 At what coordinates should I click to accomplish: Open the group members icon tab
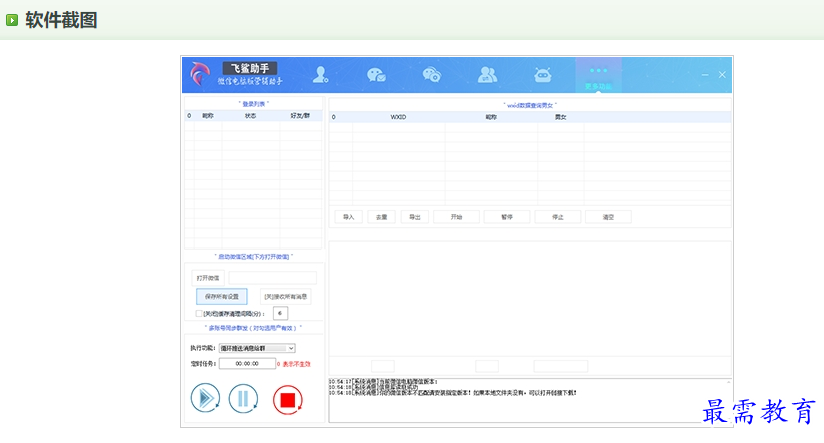point(487,74)
